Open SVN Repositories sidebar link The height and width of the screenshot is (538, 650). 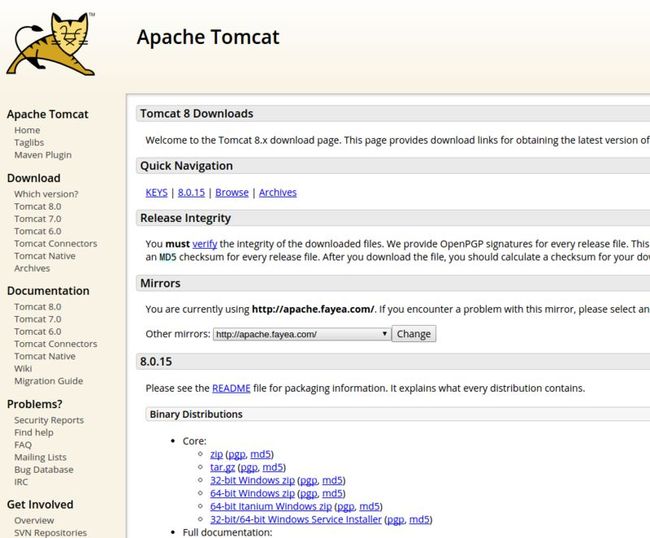point(50,533)
